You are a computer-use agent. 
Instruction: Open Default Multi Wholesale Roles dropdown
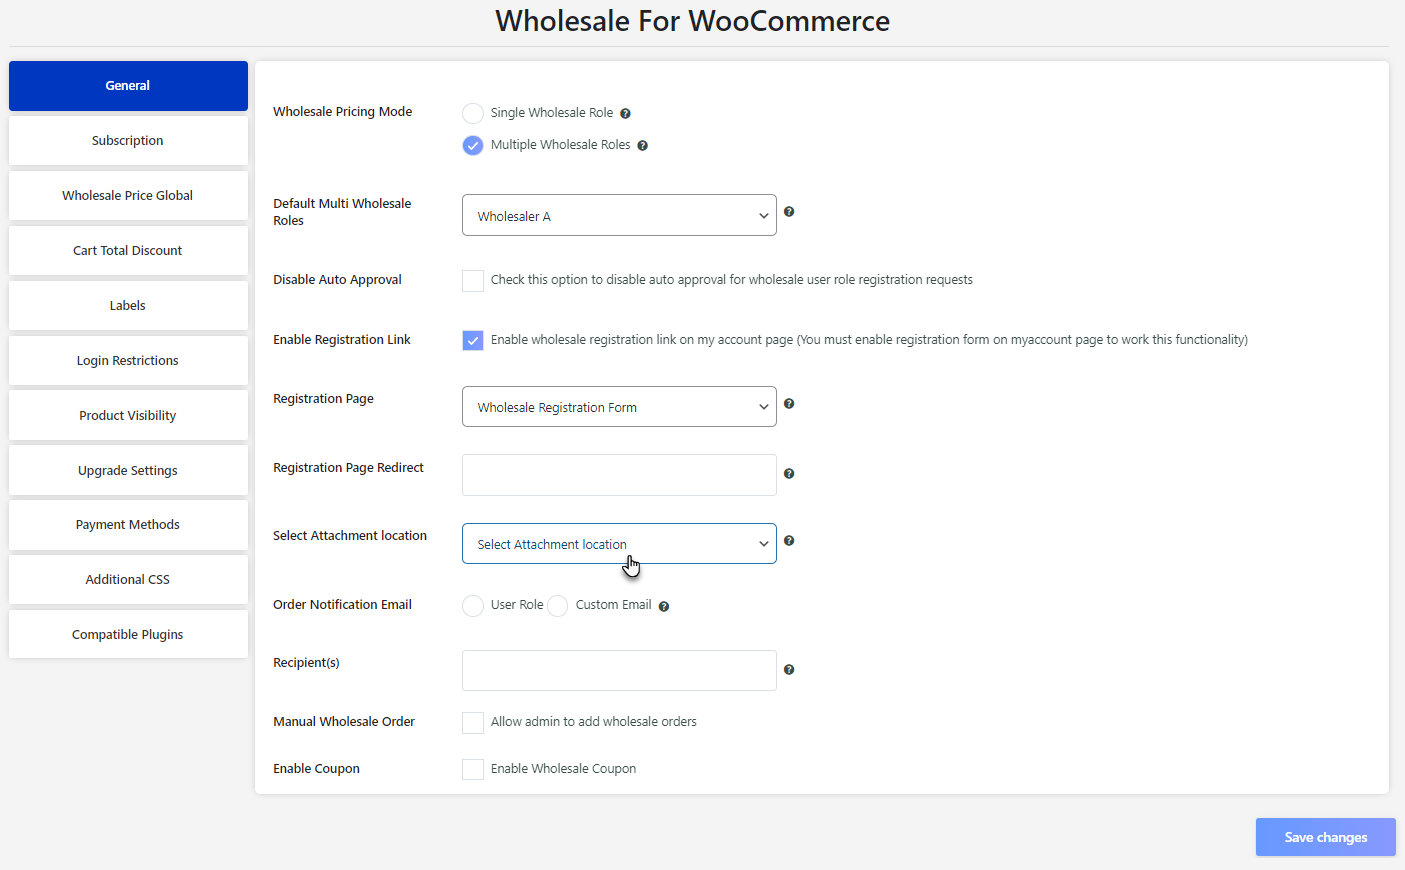[619, 215]
